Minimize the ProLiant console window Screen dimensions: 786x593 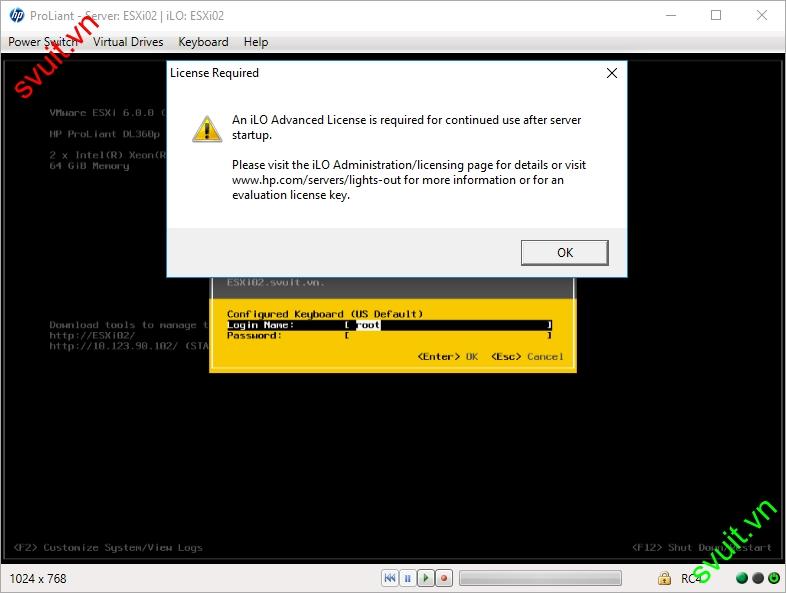point(671,16)
